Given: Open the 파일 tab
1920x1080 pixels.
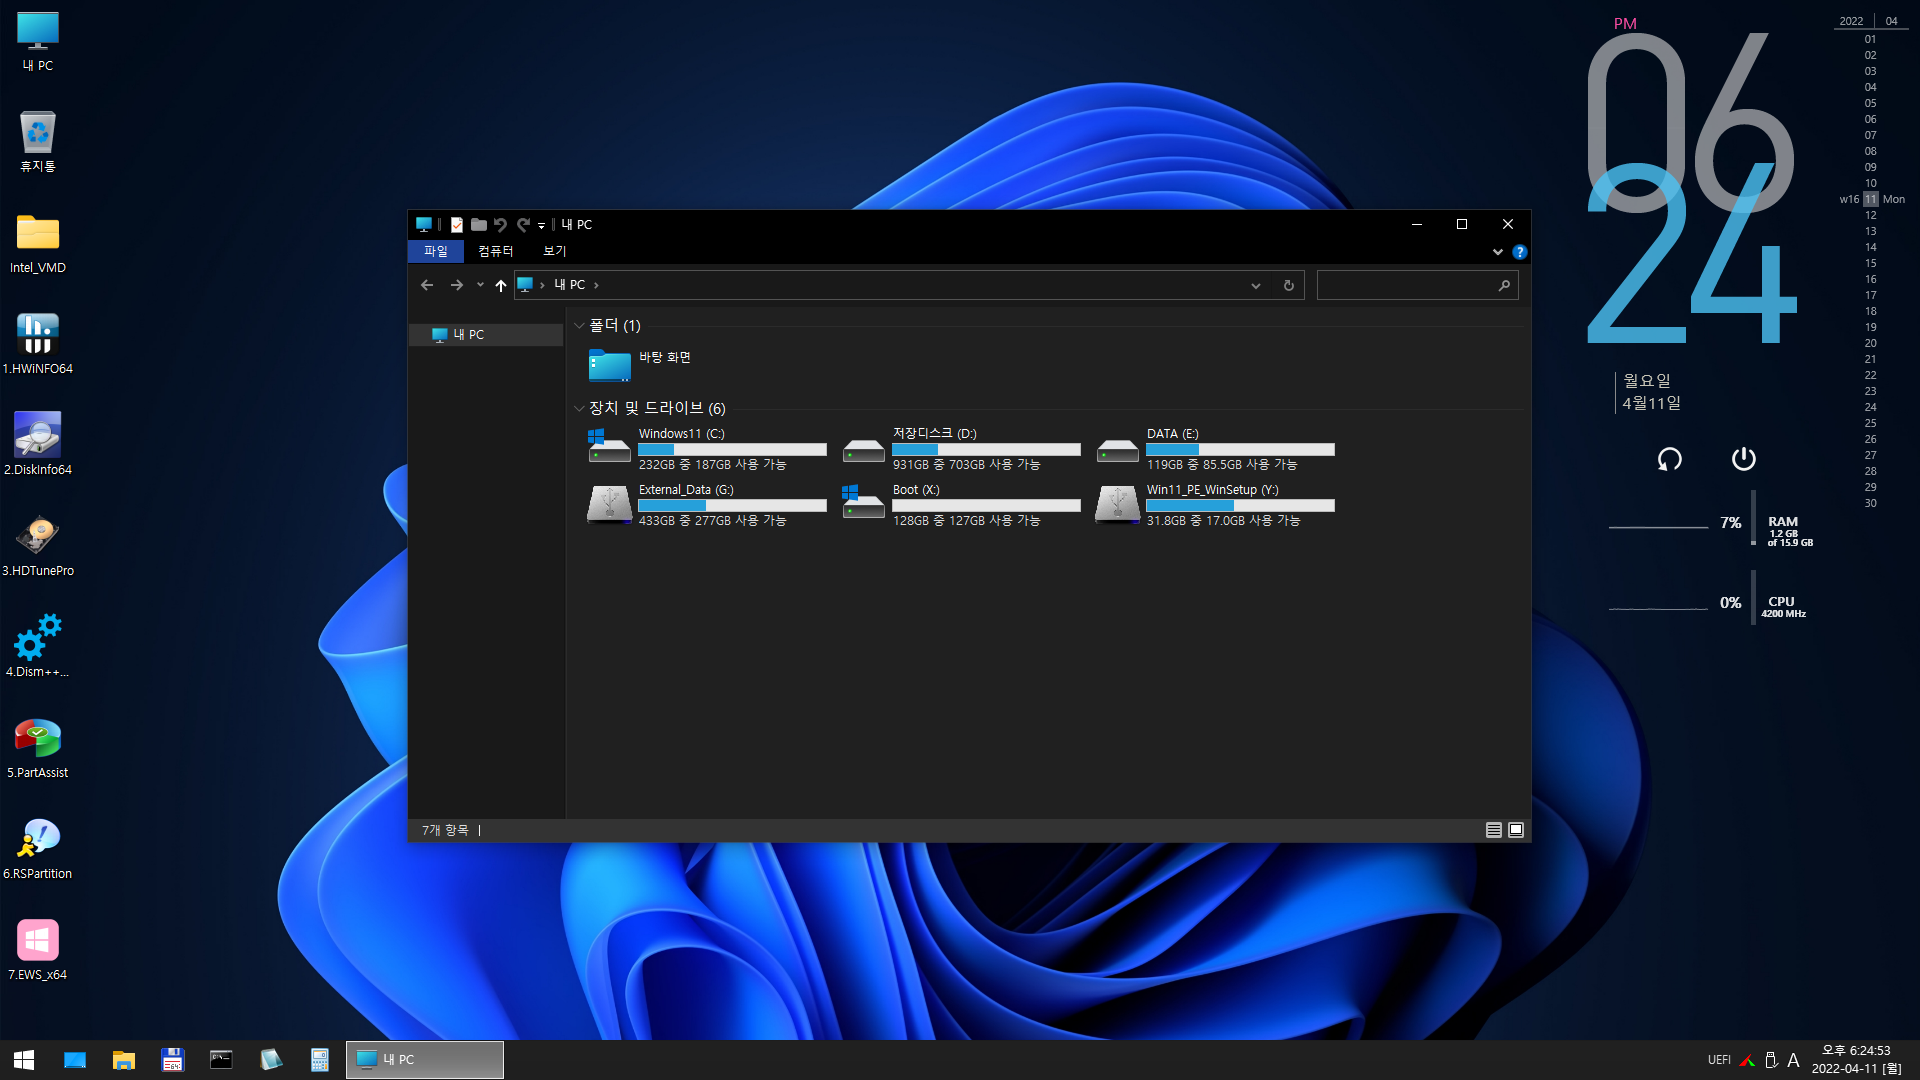Looking at the screenshot, I should click(436, 252).
